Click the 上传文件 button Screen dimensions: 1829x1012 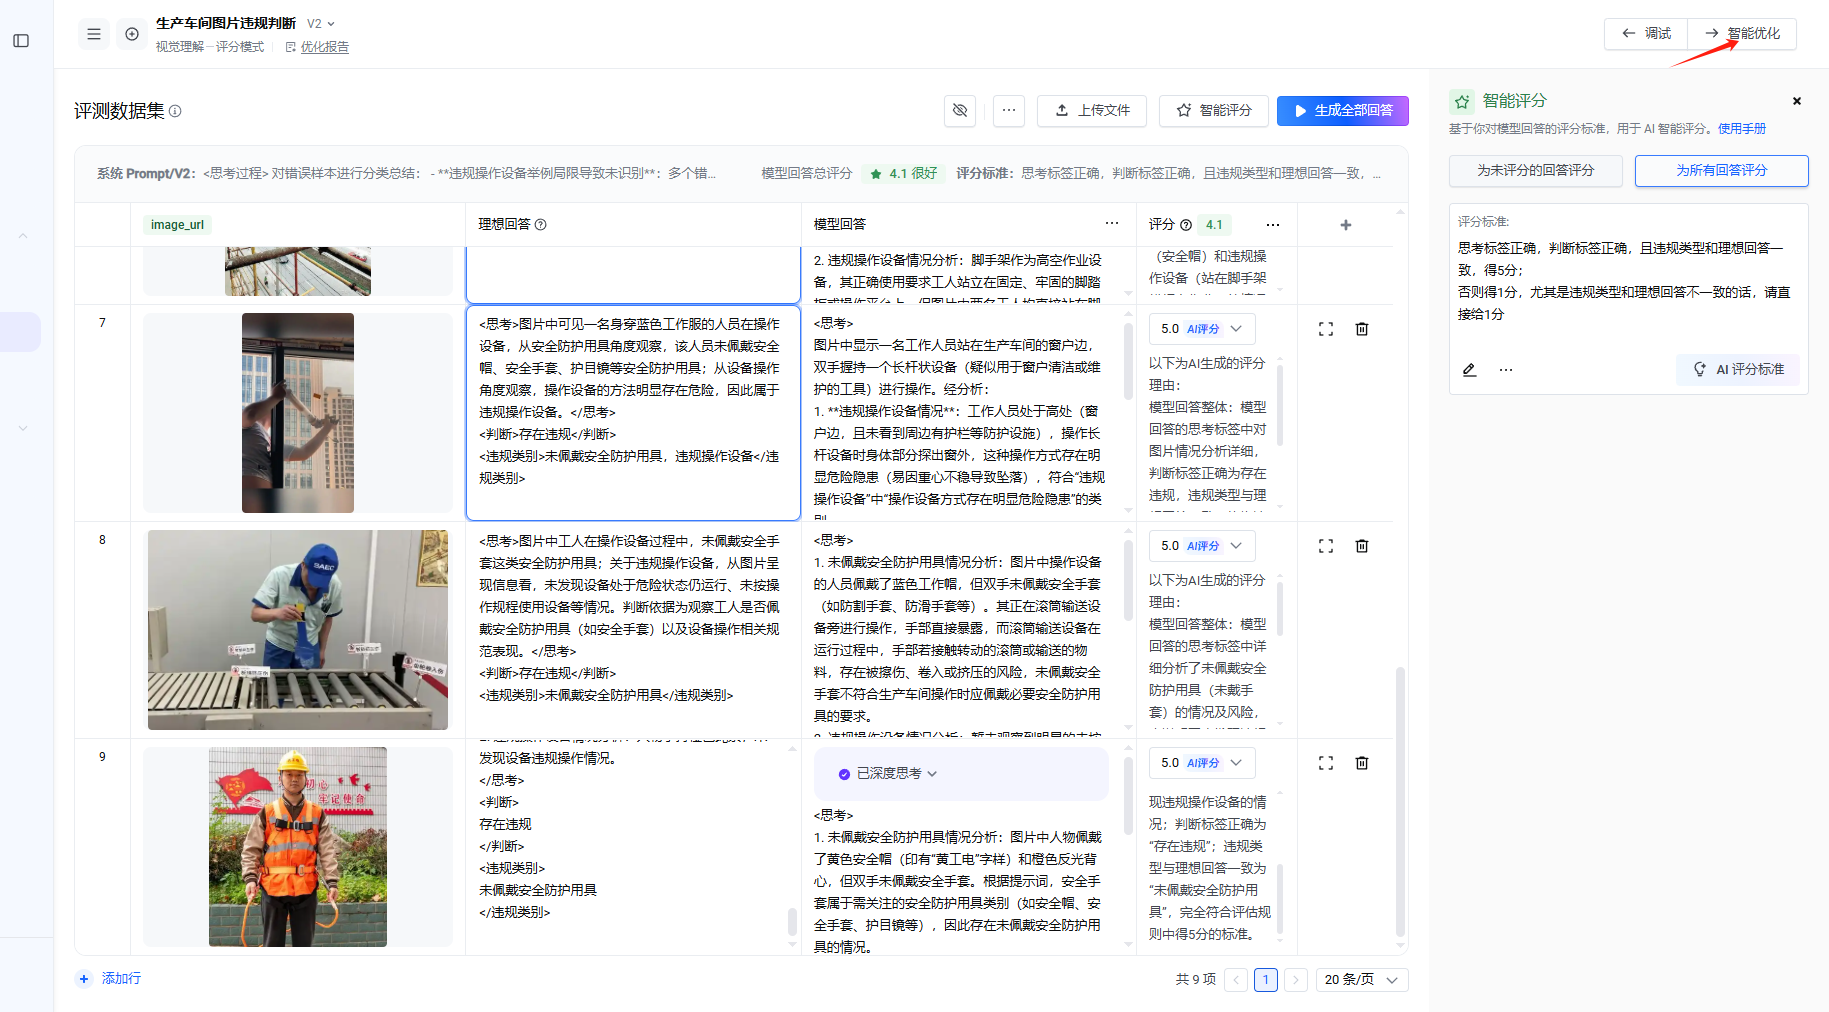pos(1093,110)
